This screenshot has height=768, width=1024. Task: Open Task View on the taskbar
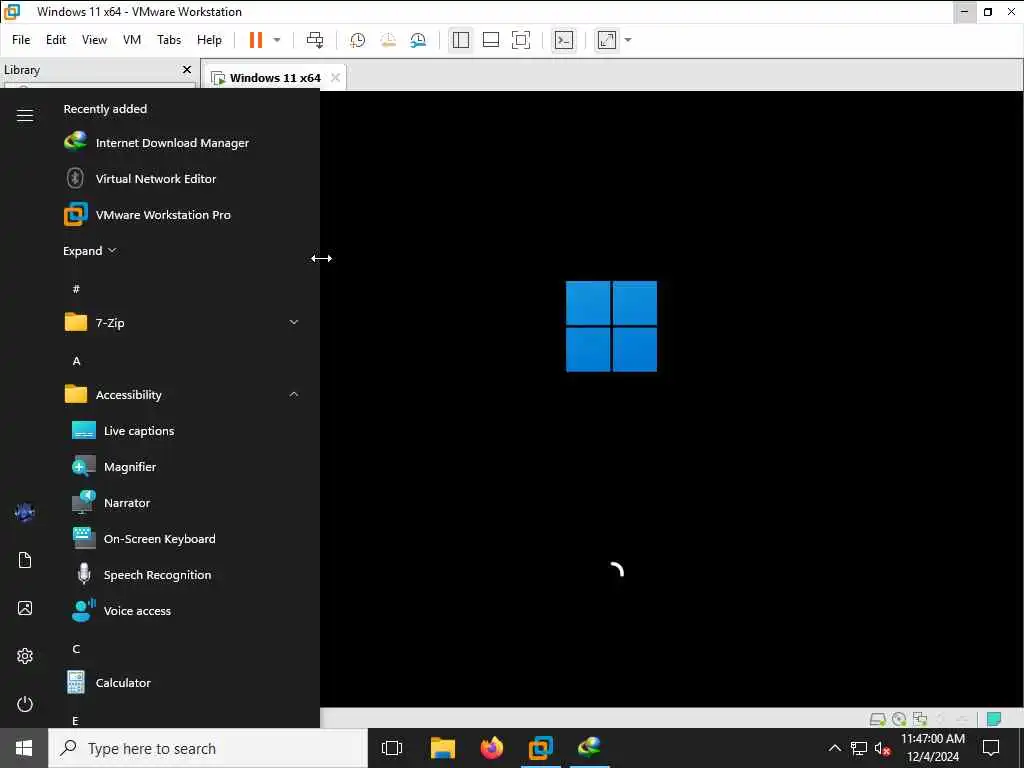pos(392,748)
